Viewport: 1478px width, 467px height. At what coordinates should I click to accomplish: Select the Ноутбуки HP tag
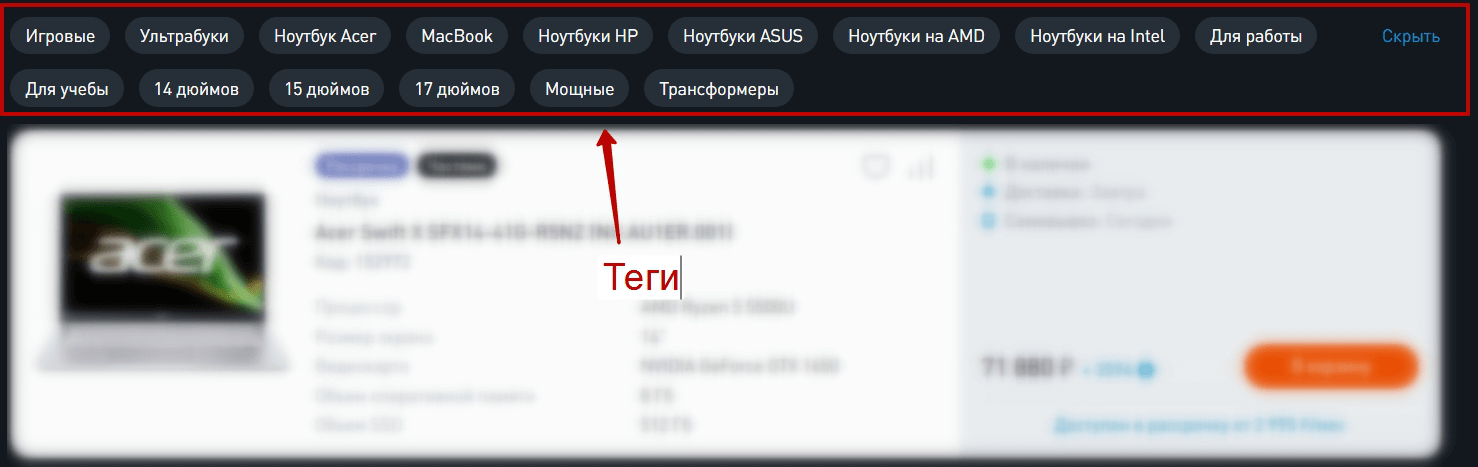(x=588, y=37)
